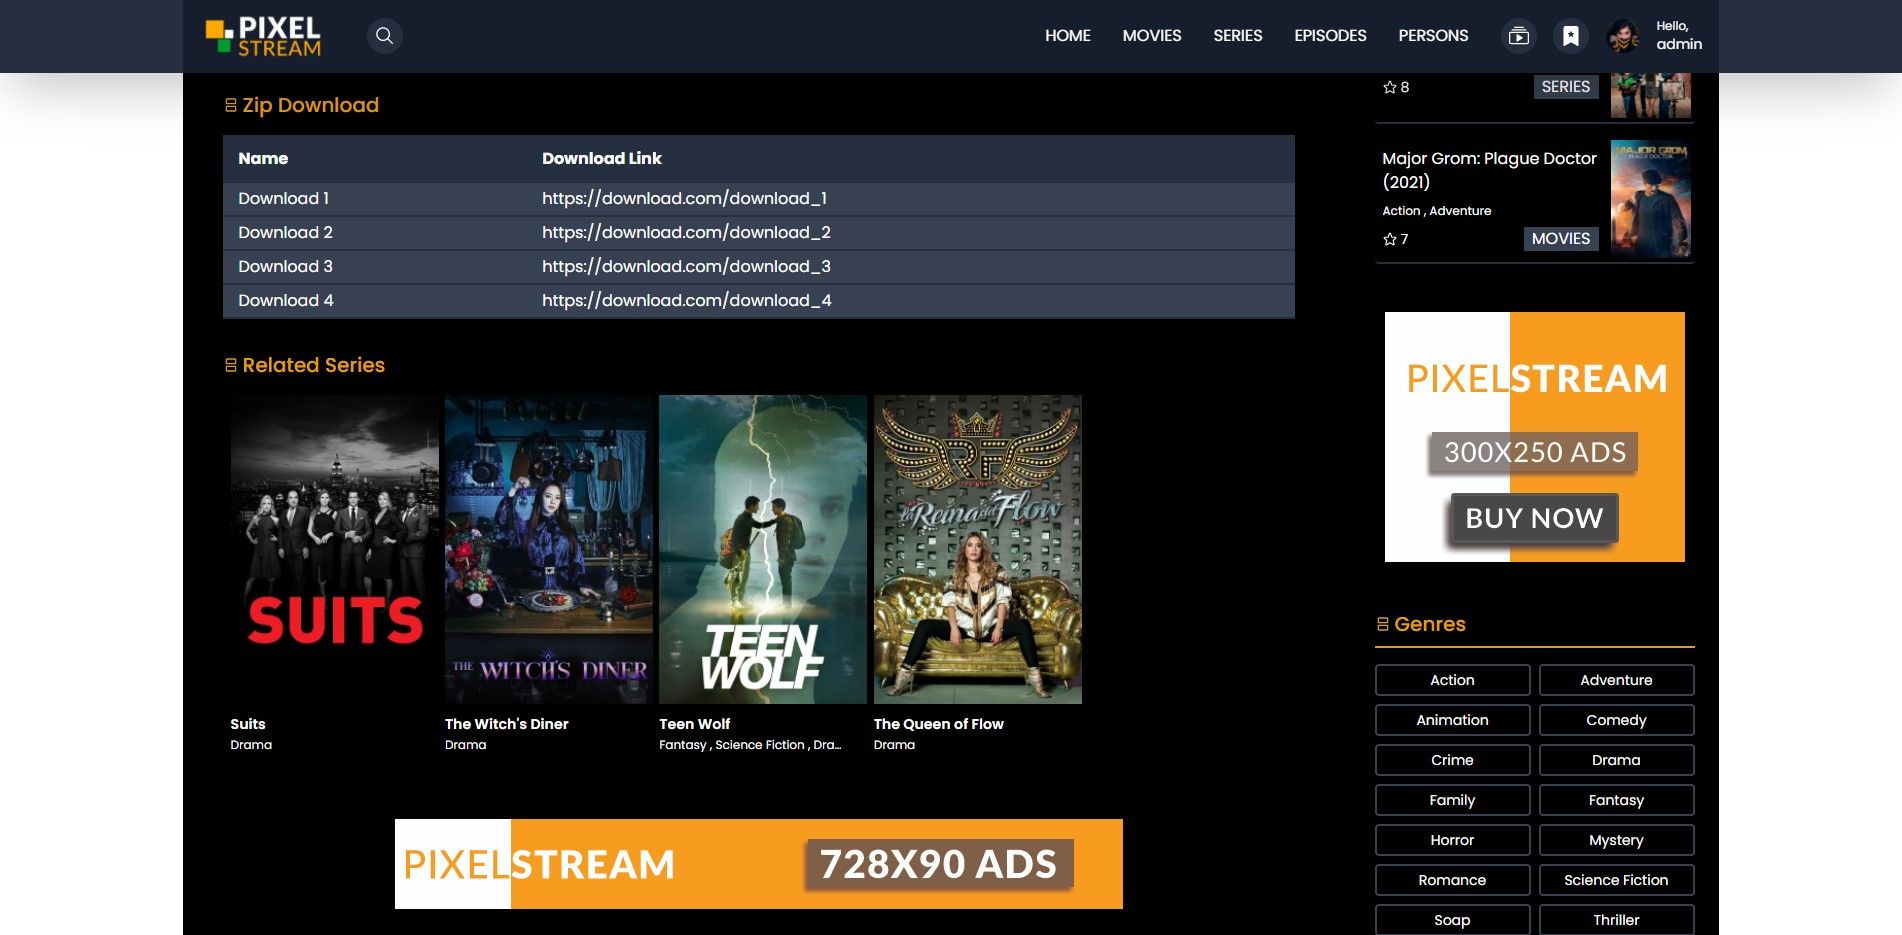Open the SERIES menu
The height and width of the screenshot is (935, 1902).
pos(1238,36)
